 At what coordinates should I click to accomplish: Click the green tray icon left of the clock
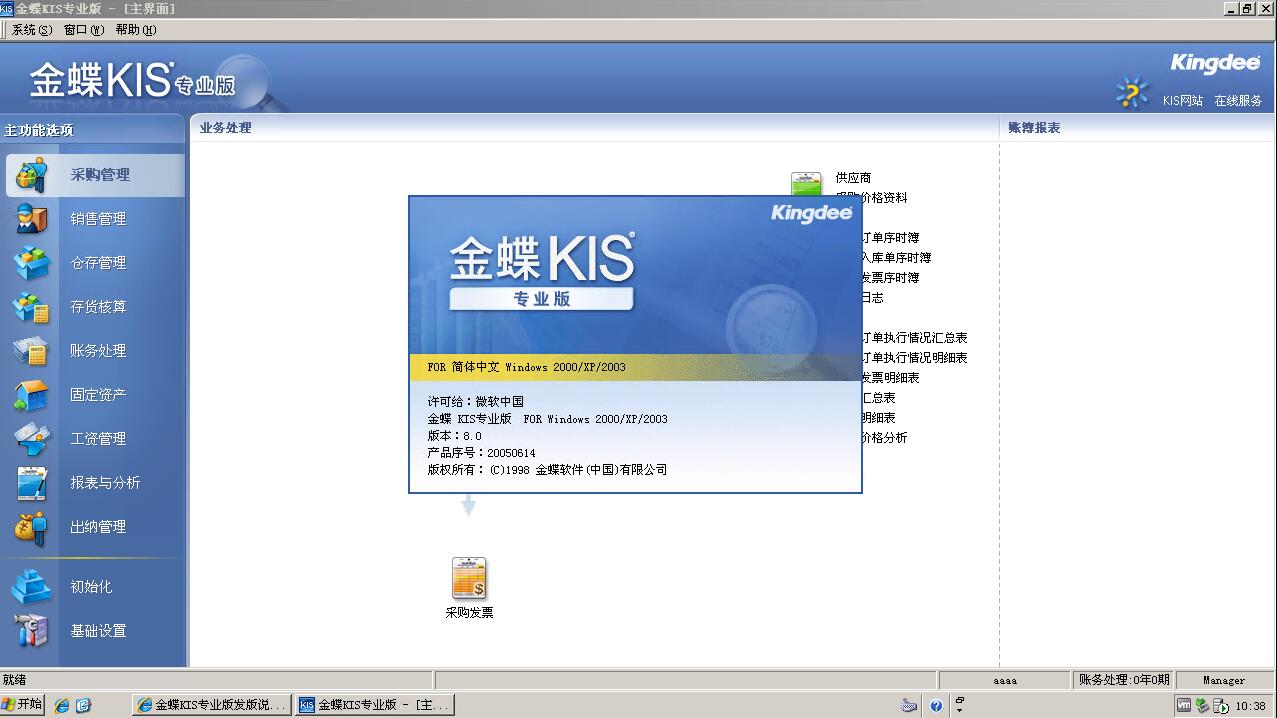[1203, 705]
